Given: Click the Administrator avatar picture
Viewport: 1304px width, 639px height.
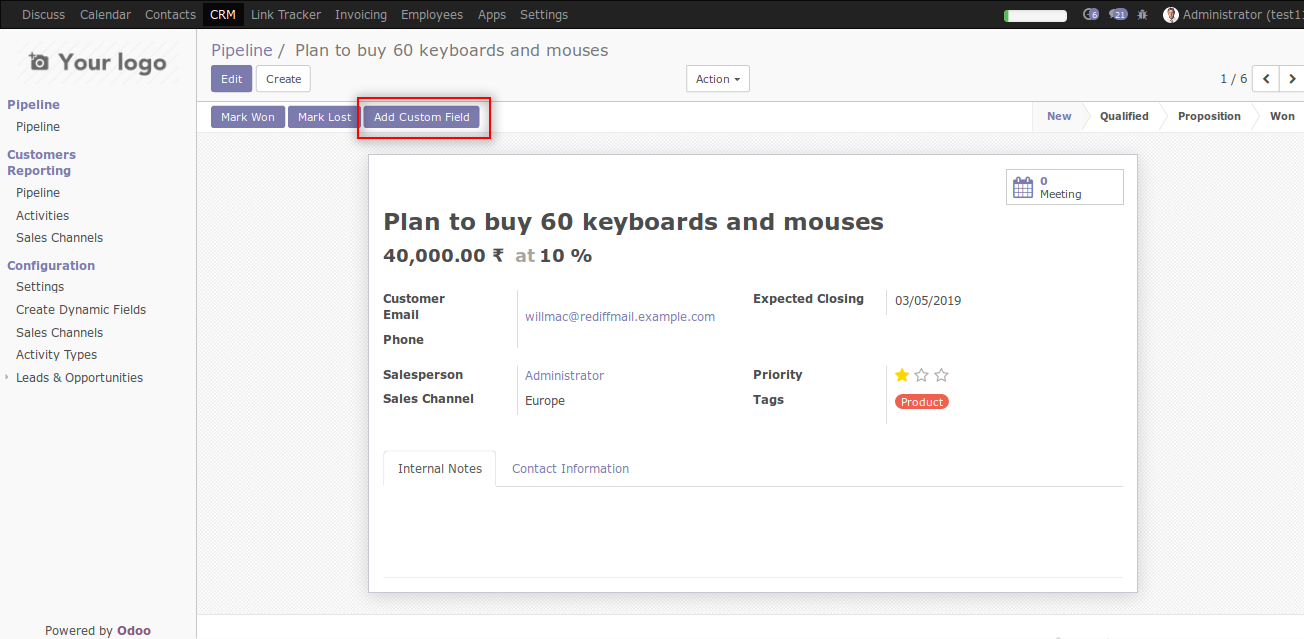Looking at the screenshot, I should 1171,15.
